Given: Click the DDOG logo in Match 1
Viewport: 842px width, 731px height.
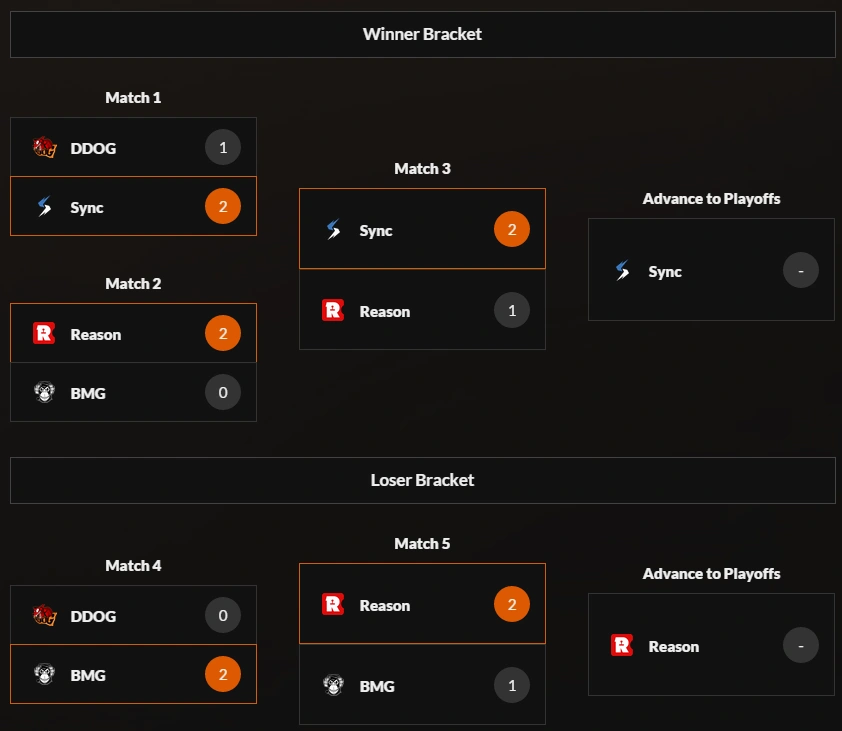Looking at the screenshot, I should 44,148.
